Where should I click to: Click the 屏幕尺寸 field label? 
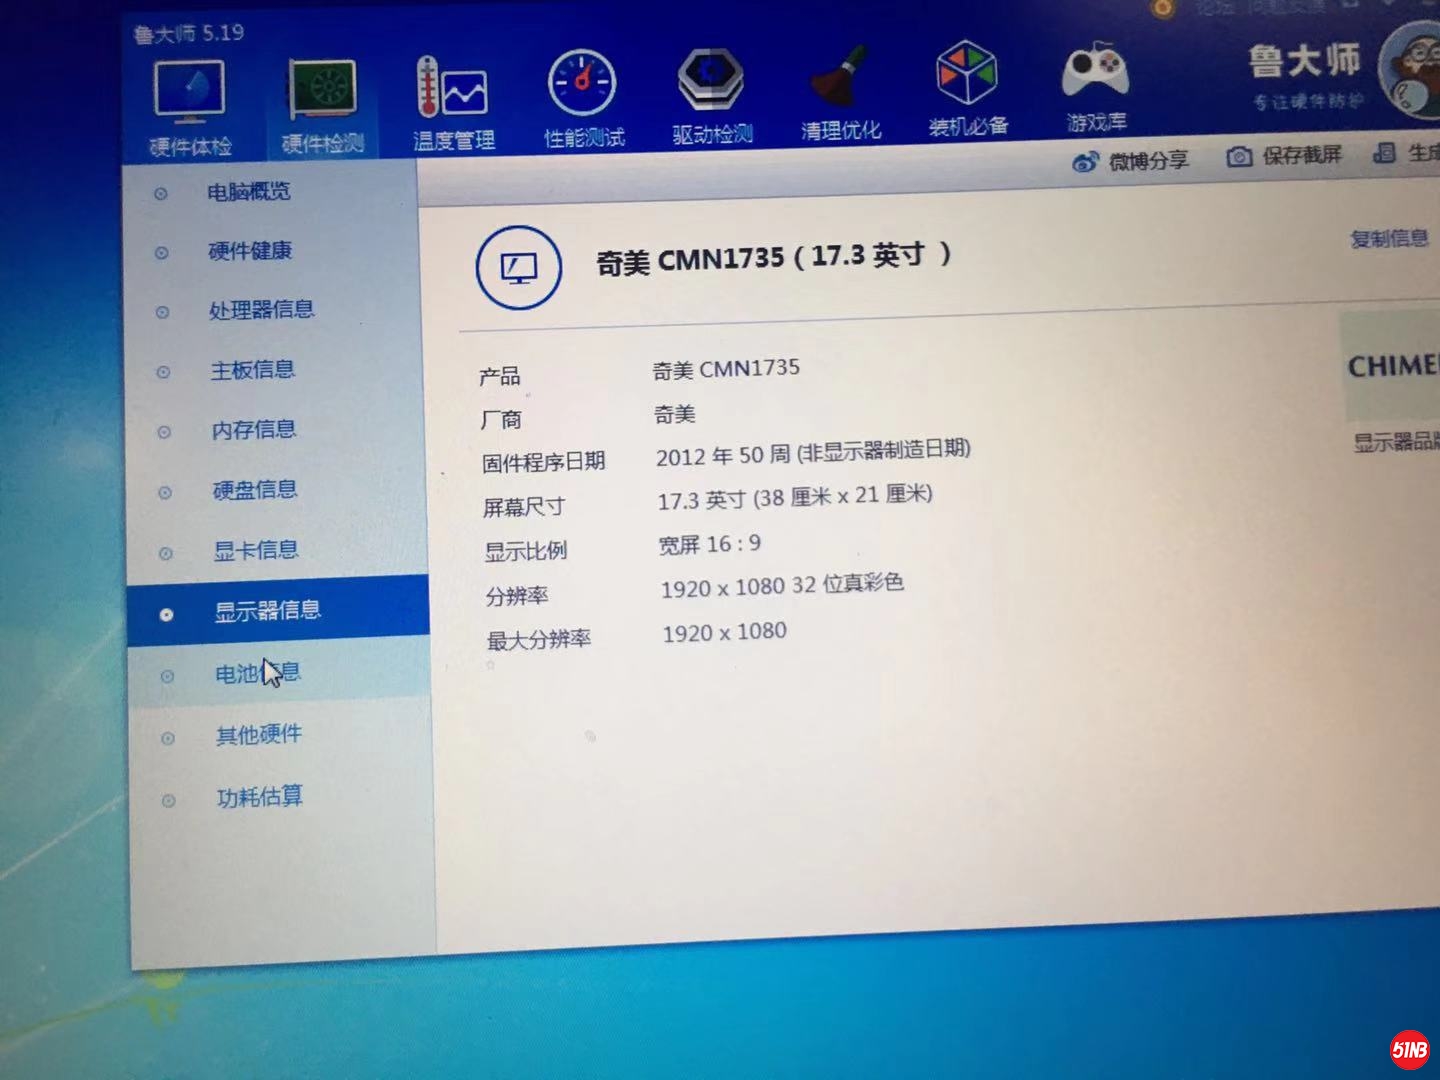(x=524, y=507)
